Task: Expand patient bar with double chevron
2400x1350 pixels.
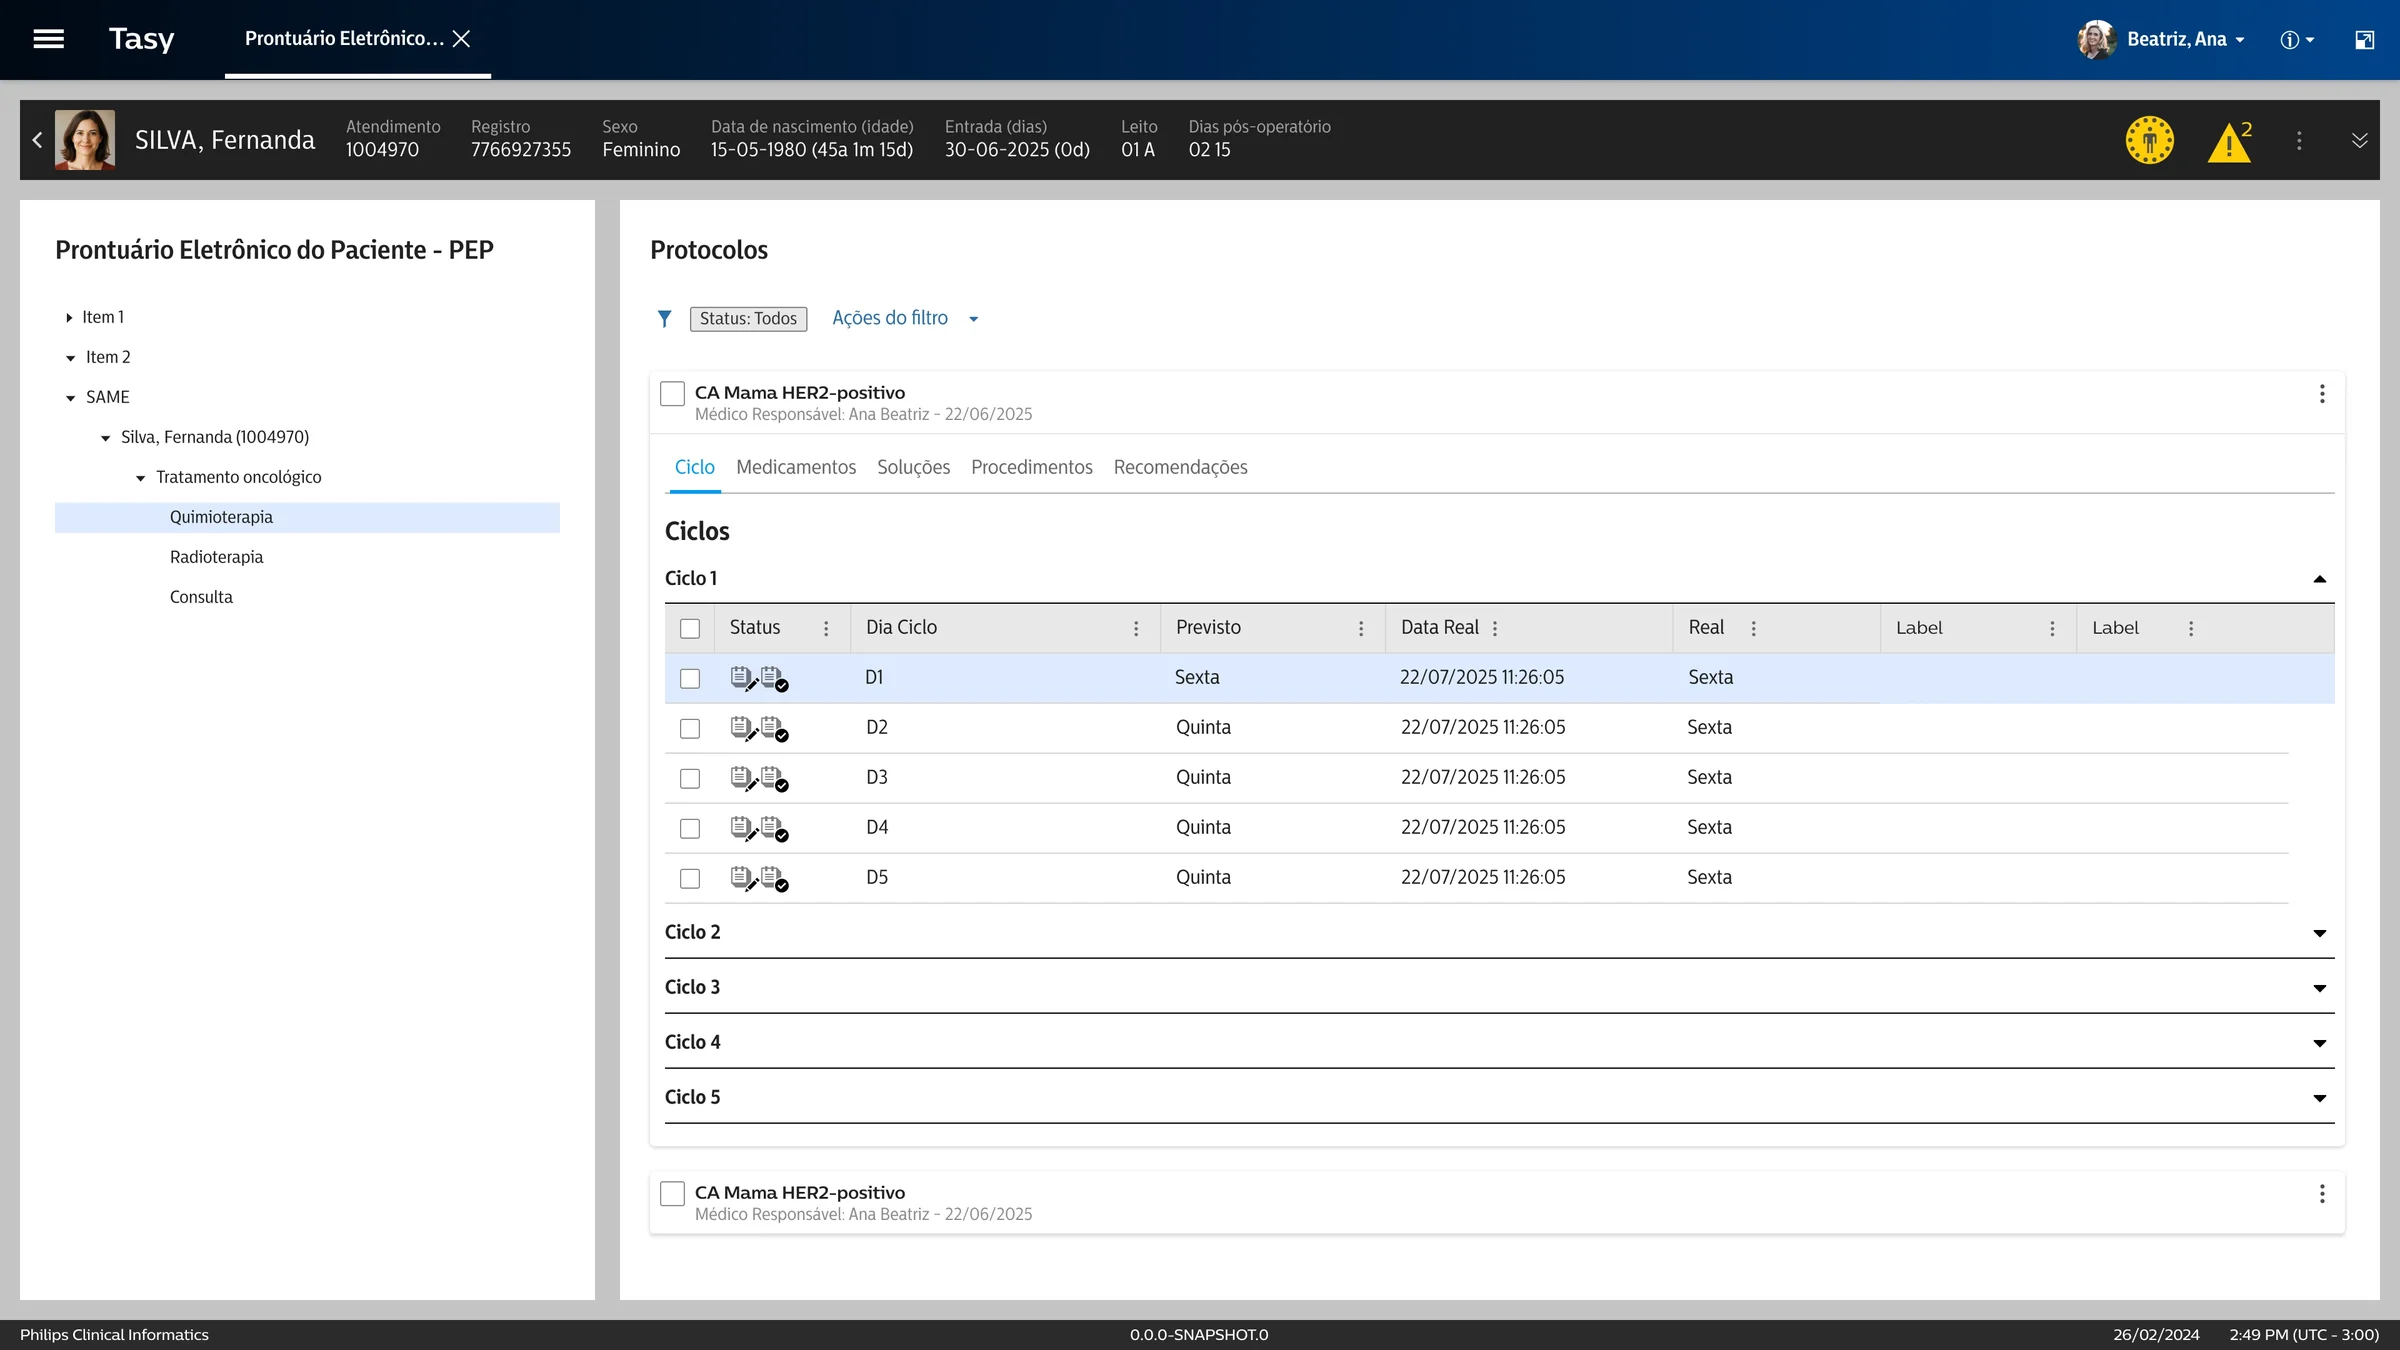Action: 2359,140
